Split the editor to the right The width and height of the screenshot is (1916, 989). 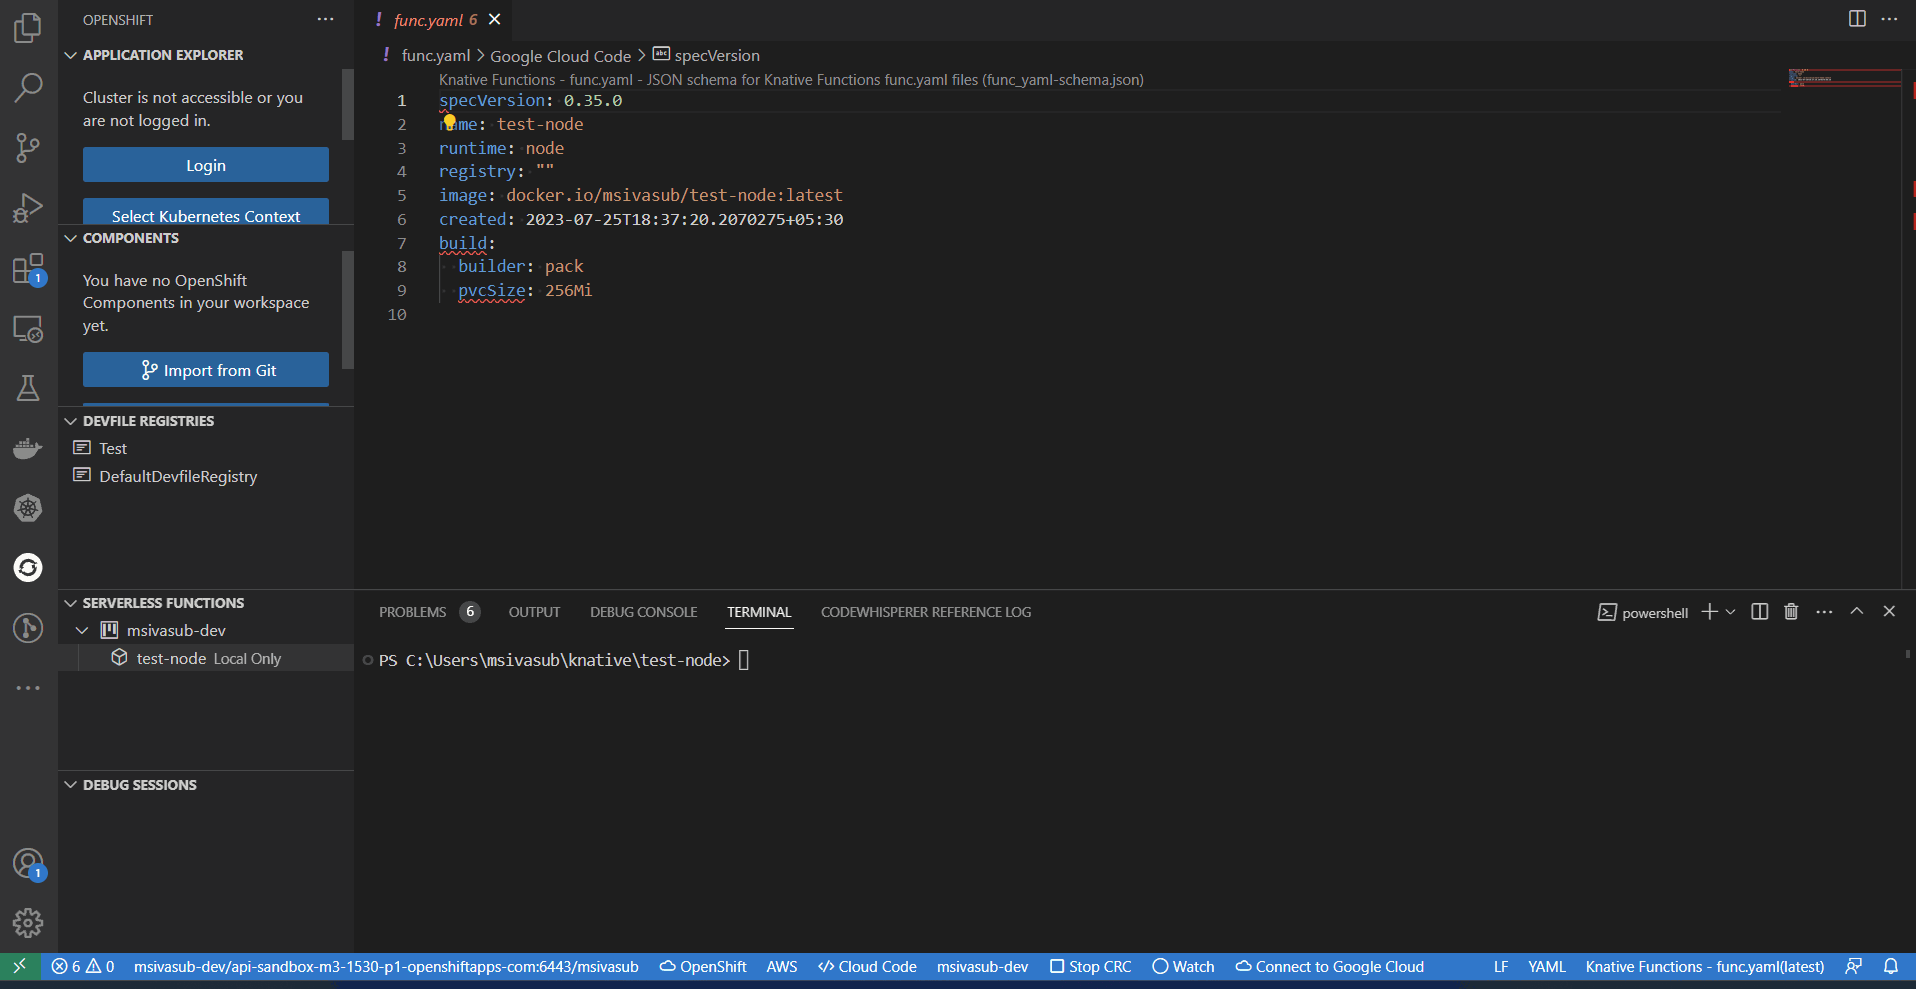point(1857,19)
